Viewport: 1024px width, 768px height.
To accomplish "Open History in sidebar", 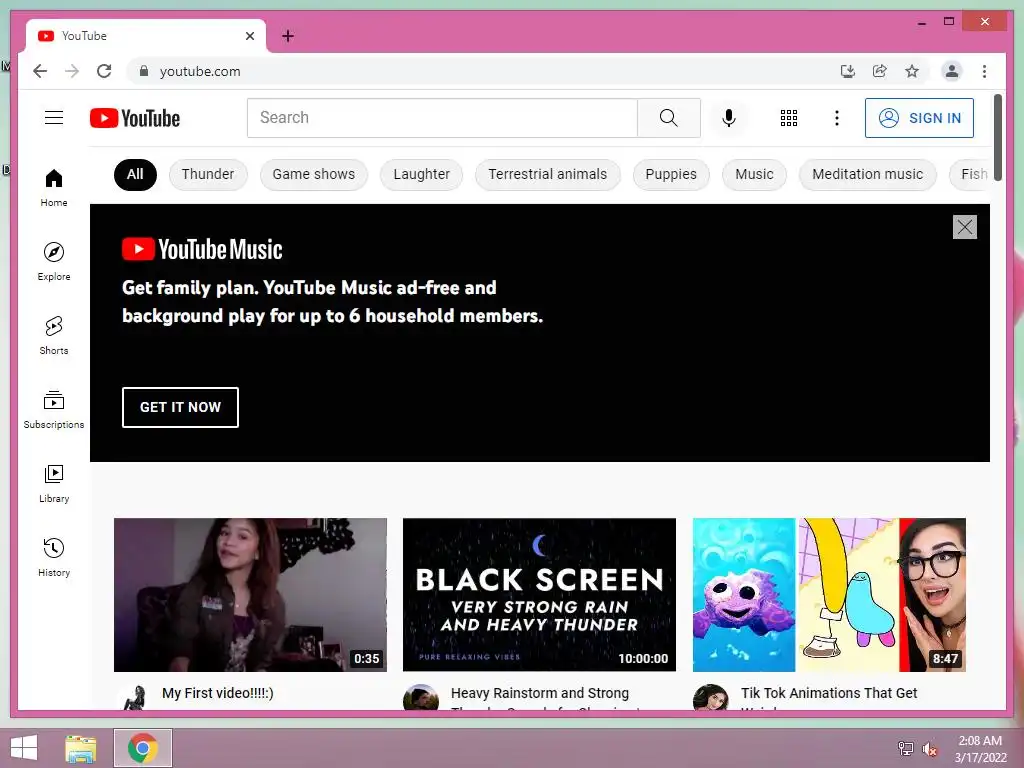I will coord(54,557).
